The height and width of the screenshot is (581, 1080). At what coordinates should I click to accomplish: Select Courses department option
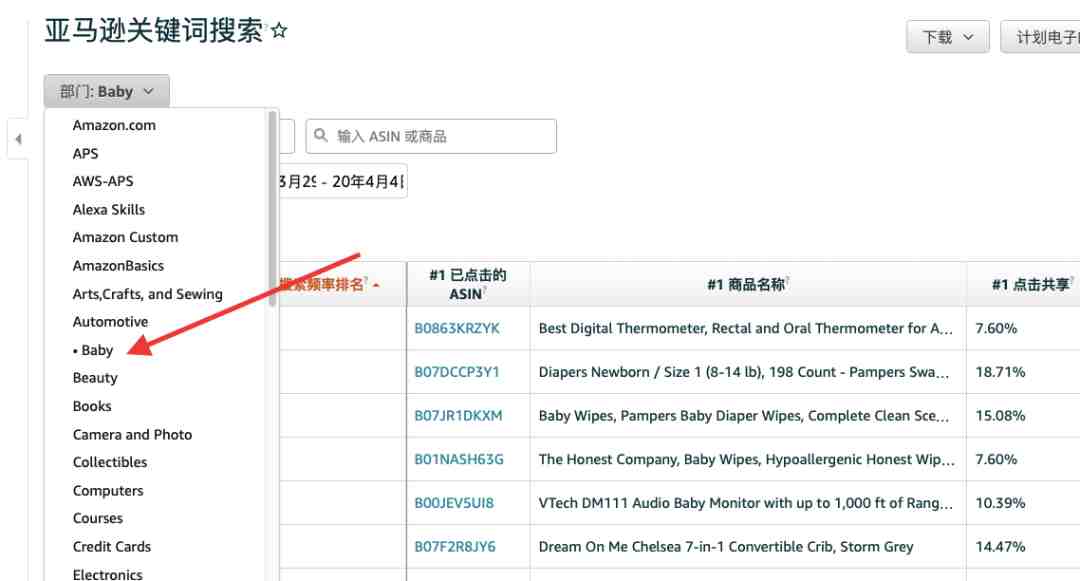click(x=98, y=518)
